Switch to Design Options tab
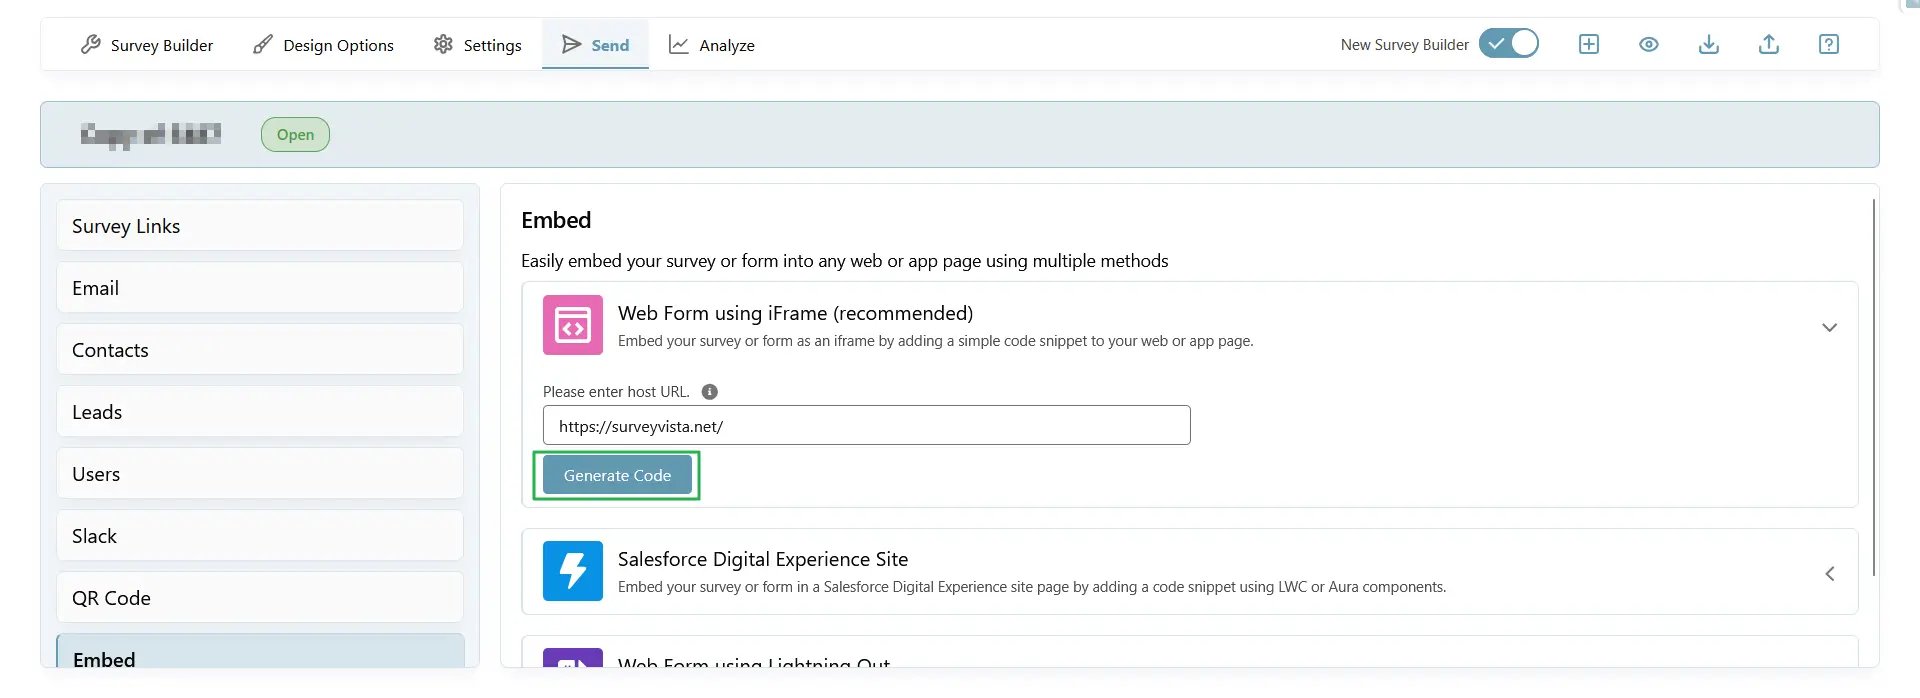This screenshot has height=698, width=1920. point(323,45)
